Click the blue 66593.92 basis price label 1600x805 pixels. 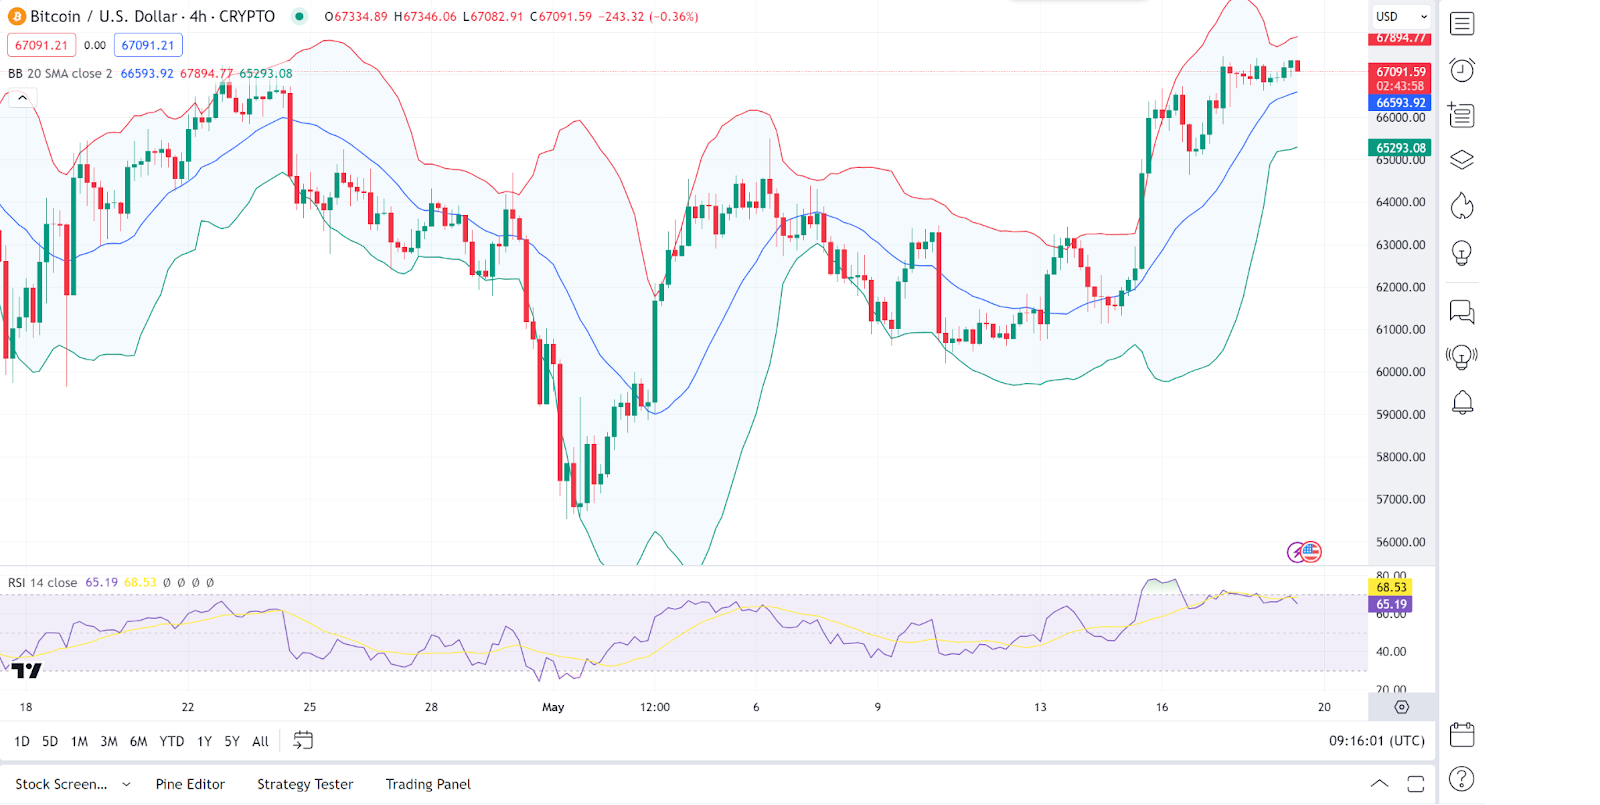(1401, 103)
